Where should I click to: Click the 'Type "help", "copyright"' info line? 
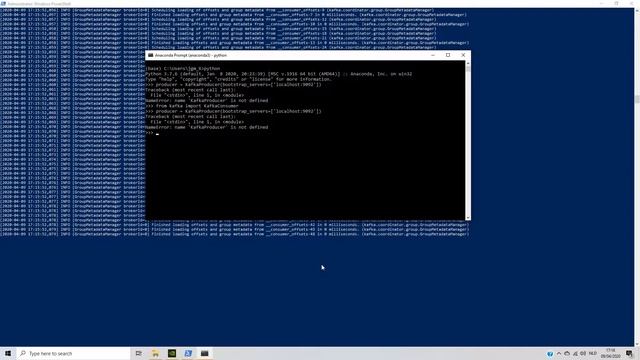[x=238, y=79]
